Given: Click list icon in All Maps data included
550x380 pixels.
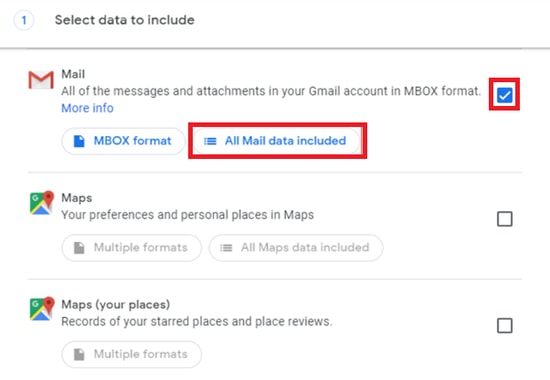Looking at the screenshot, I should (226, 248).
